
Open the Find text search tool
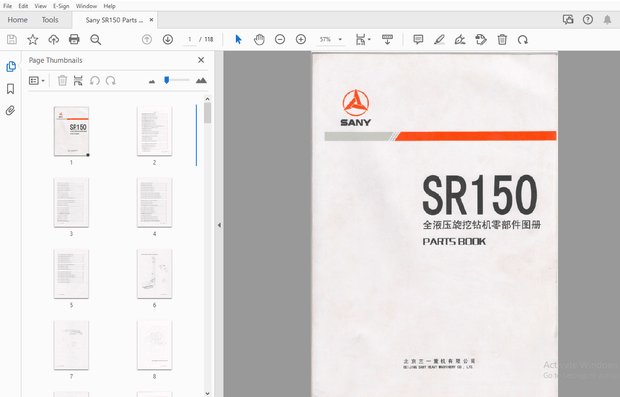(x=95, y=40)
